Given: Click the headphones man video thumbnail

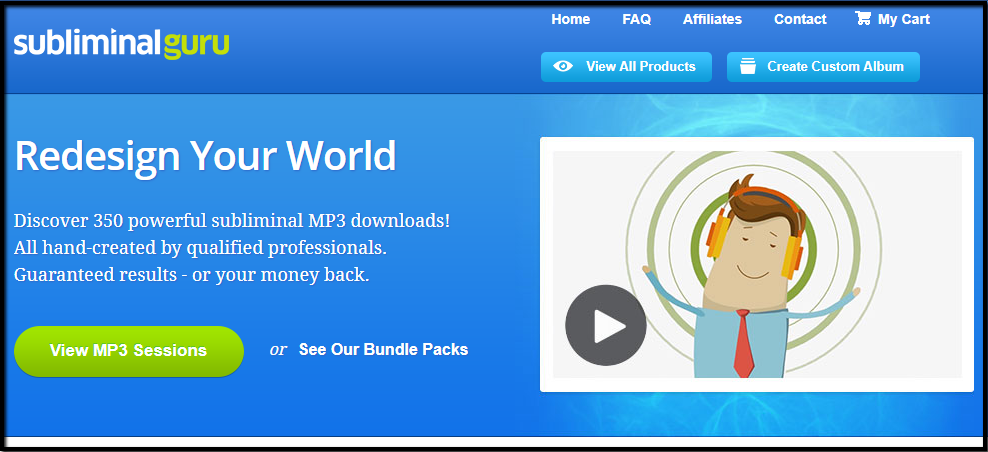Looking at the screenshot, I should click(x=757, y=264).
